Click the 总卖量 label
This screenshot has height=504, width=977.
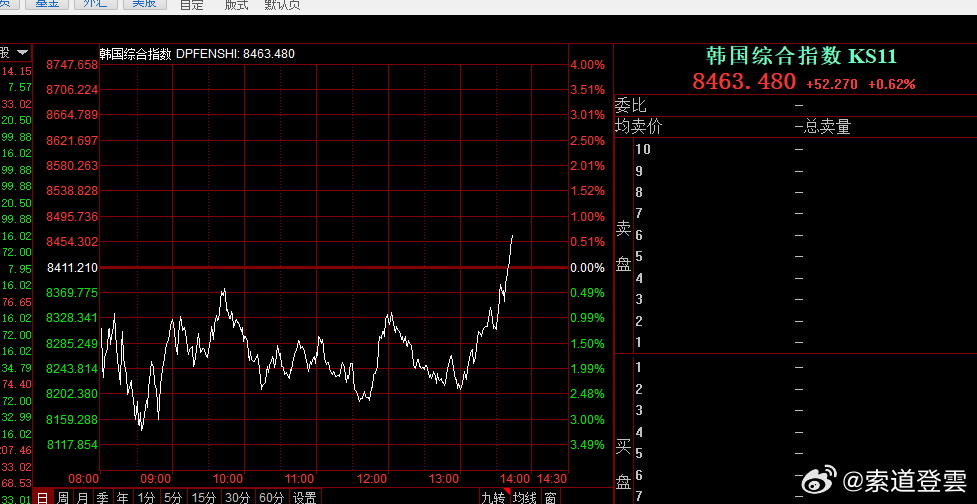tap(827, 127)
